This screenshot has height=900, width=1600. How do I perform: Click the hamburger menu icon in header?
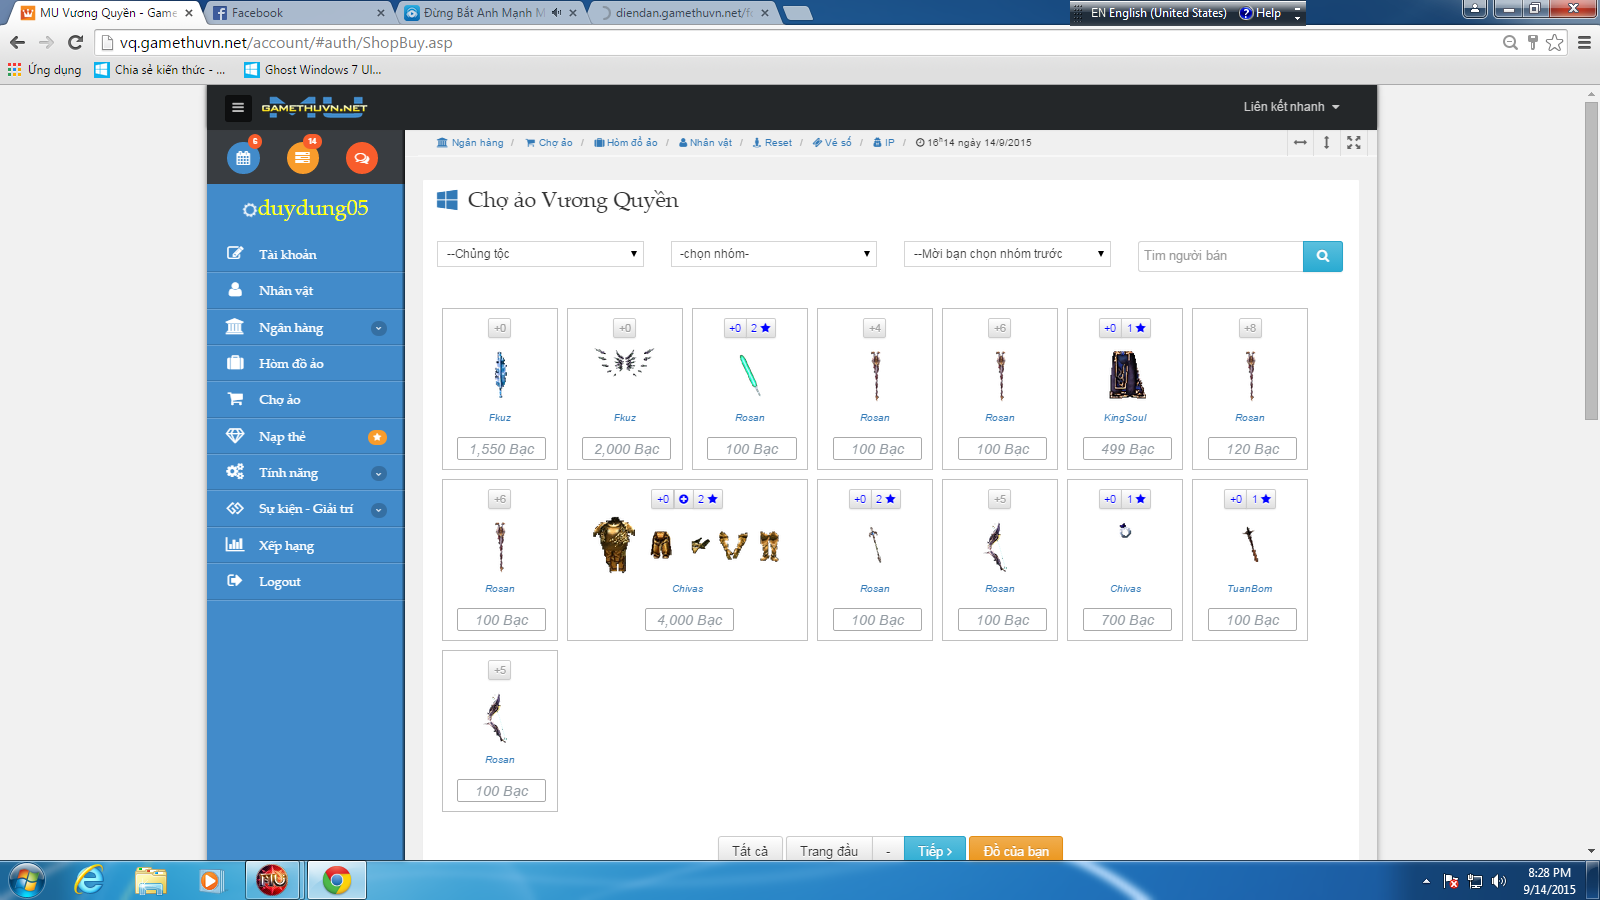[x=237, y=107]
